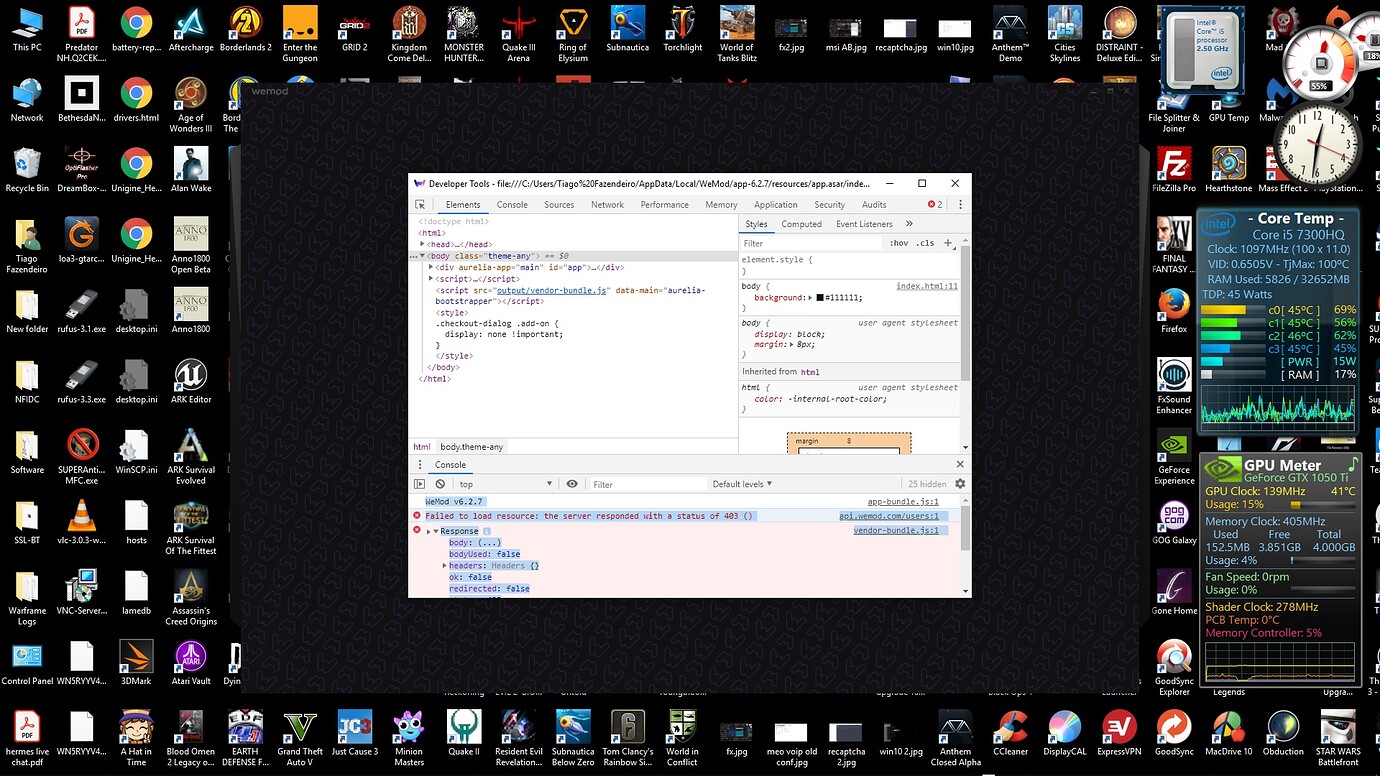Select the html breadcrumb

click(422, 447)
